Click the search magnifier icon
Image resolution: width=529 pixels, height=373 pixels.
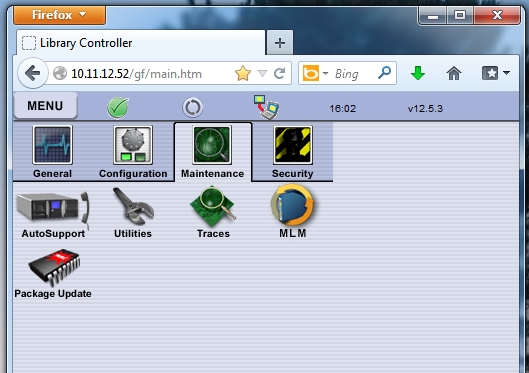(385, 73)
